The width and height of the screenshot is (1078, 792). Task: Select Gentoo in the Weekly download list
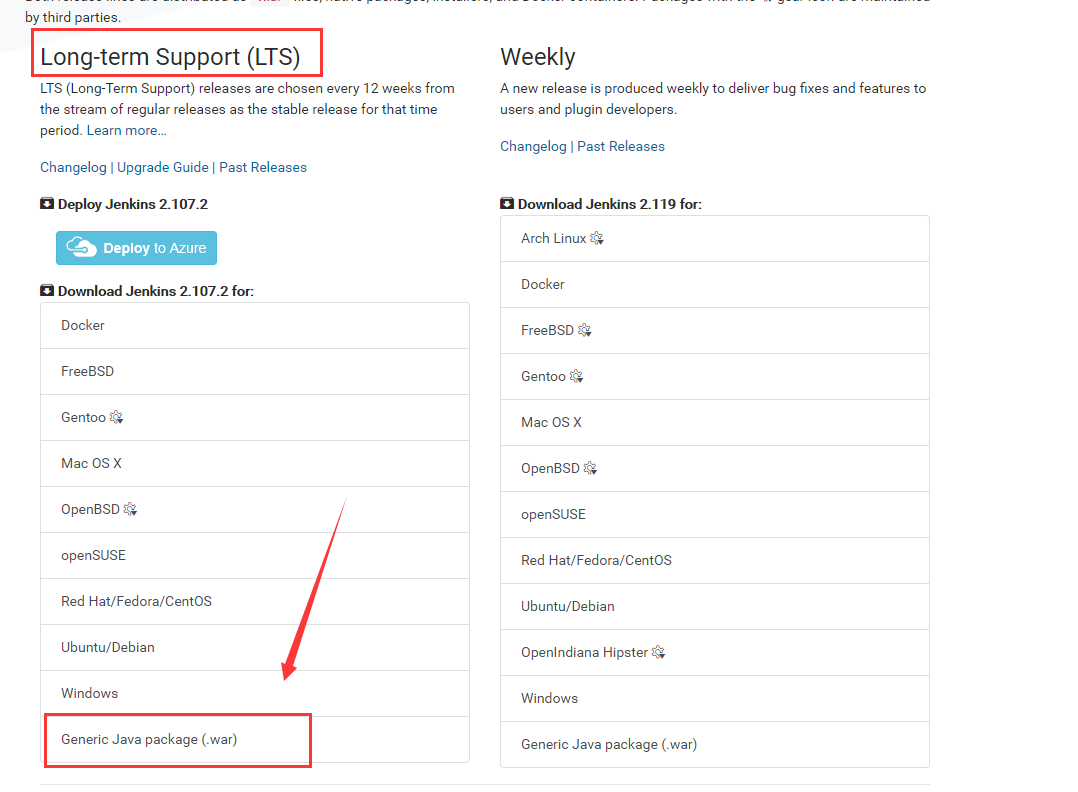pos(715,377)
